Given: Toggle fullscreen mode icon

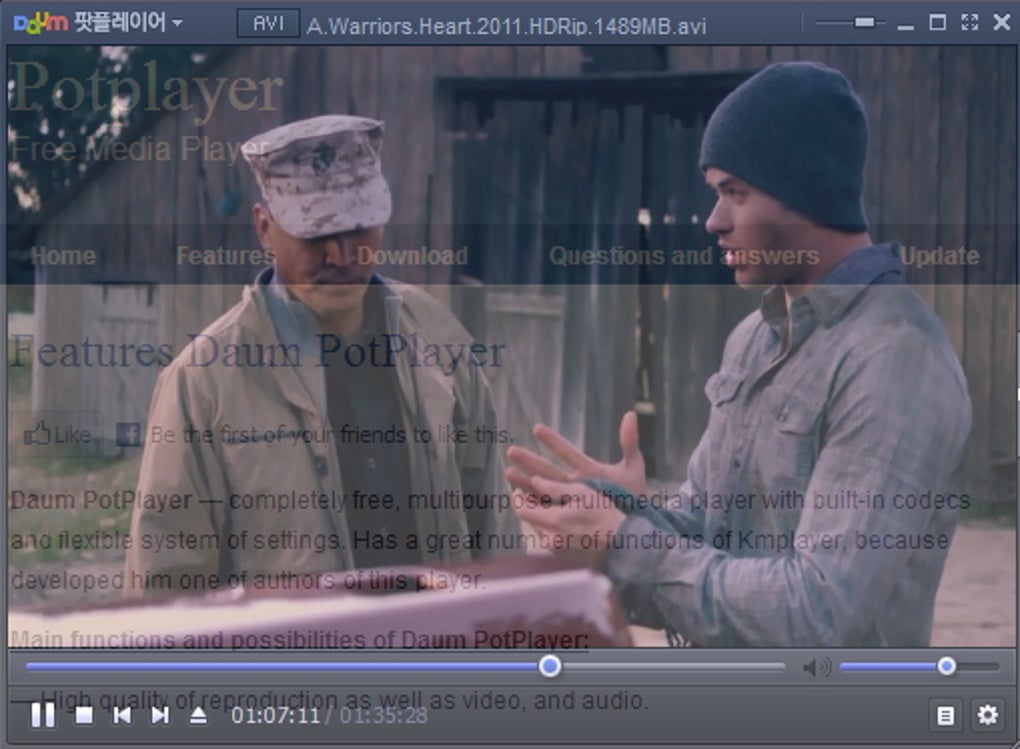Looking at the screenshot, I should 969,23.
